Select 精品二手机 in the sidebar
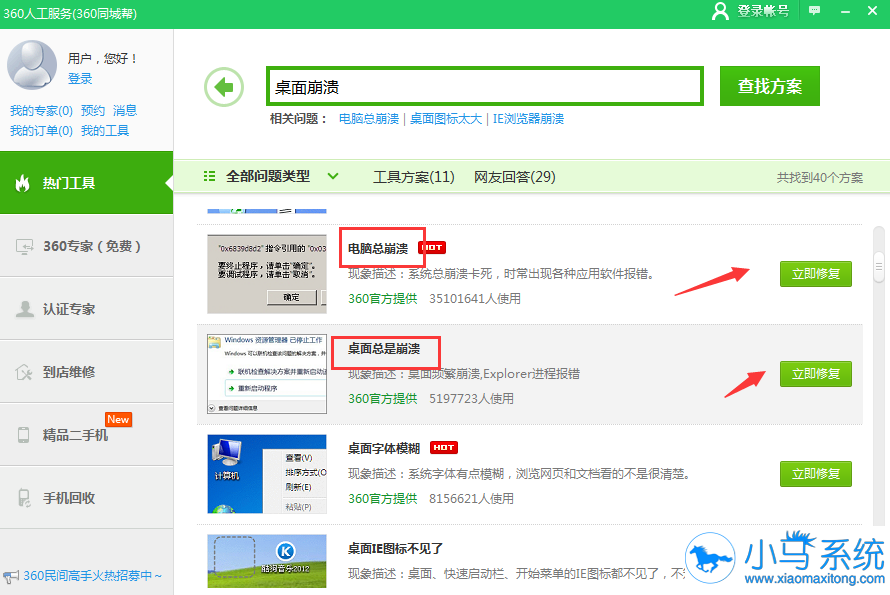Viewport: 890px width, 595px height. 86,435
